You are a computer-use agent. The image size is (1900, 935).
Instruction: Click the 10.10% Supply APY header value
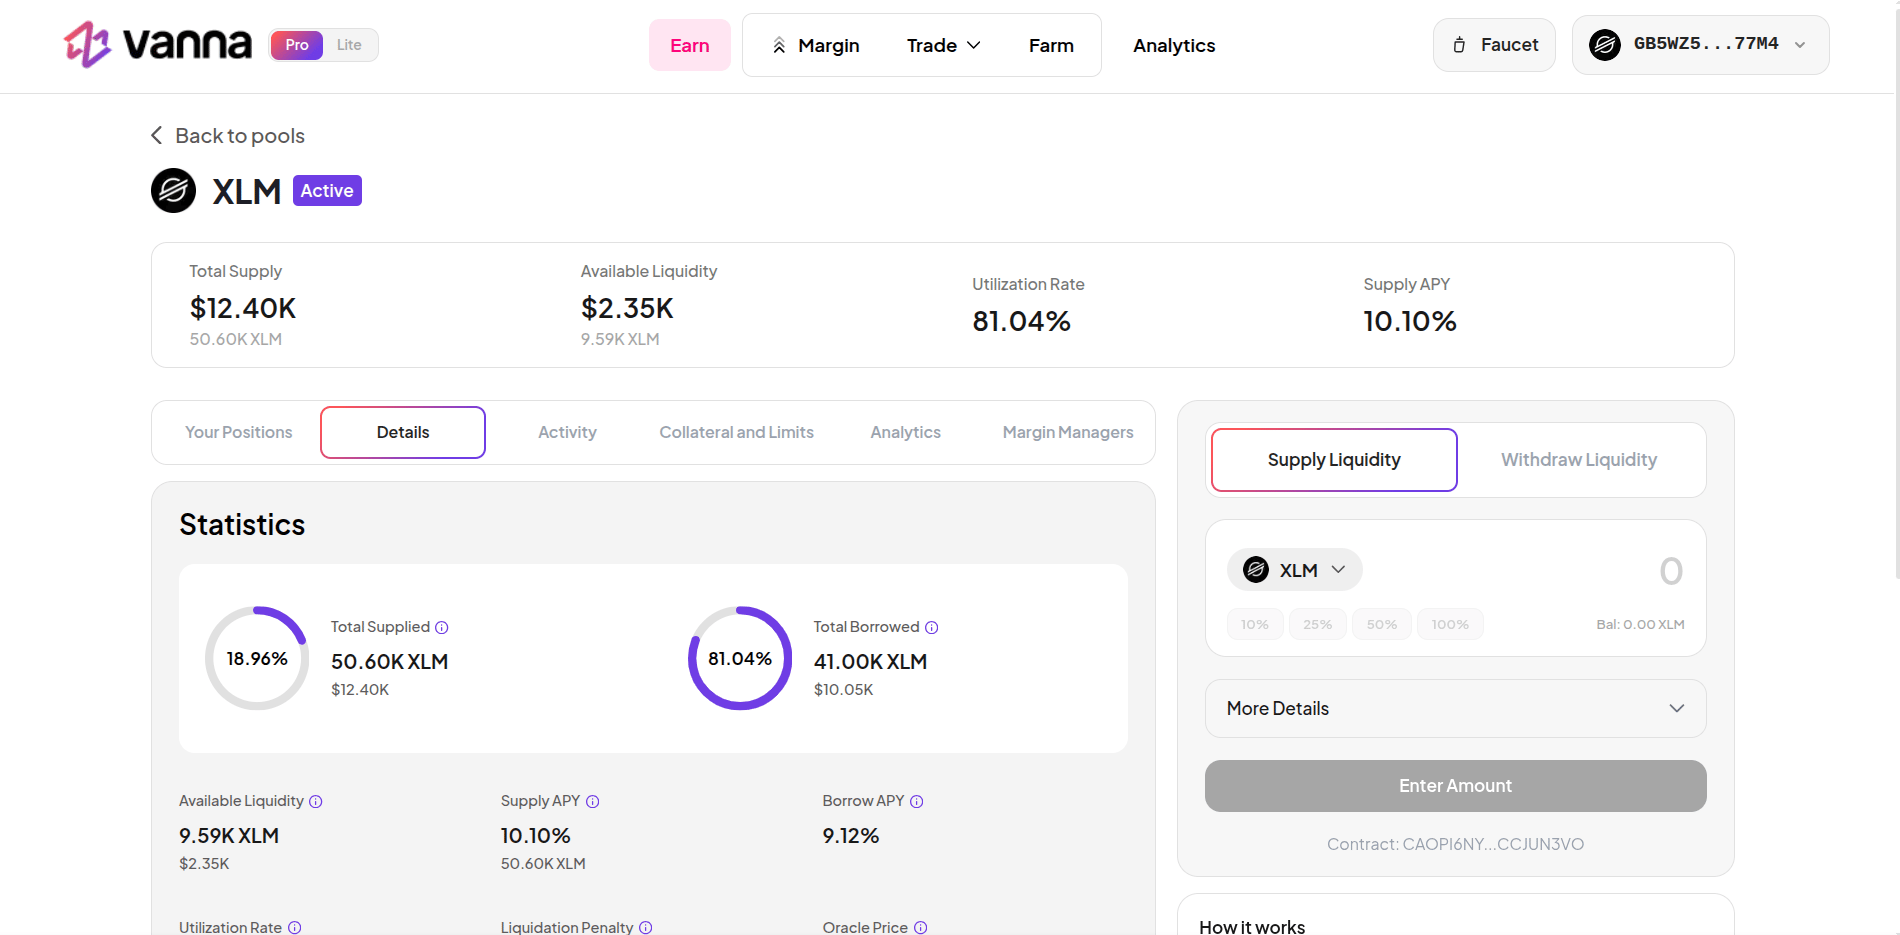[1410, 321]
